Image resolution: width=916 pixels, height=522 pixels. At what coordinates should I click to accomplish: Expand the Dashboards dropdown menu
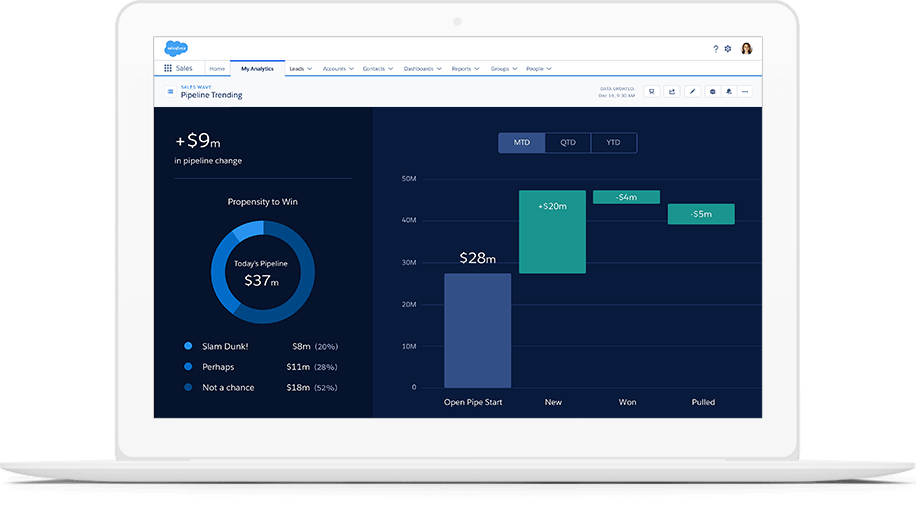point(423,69)
